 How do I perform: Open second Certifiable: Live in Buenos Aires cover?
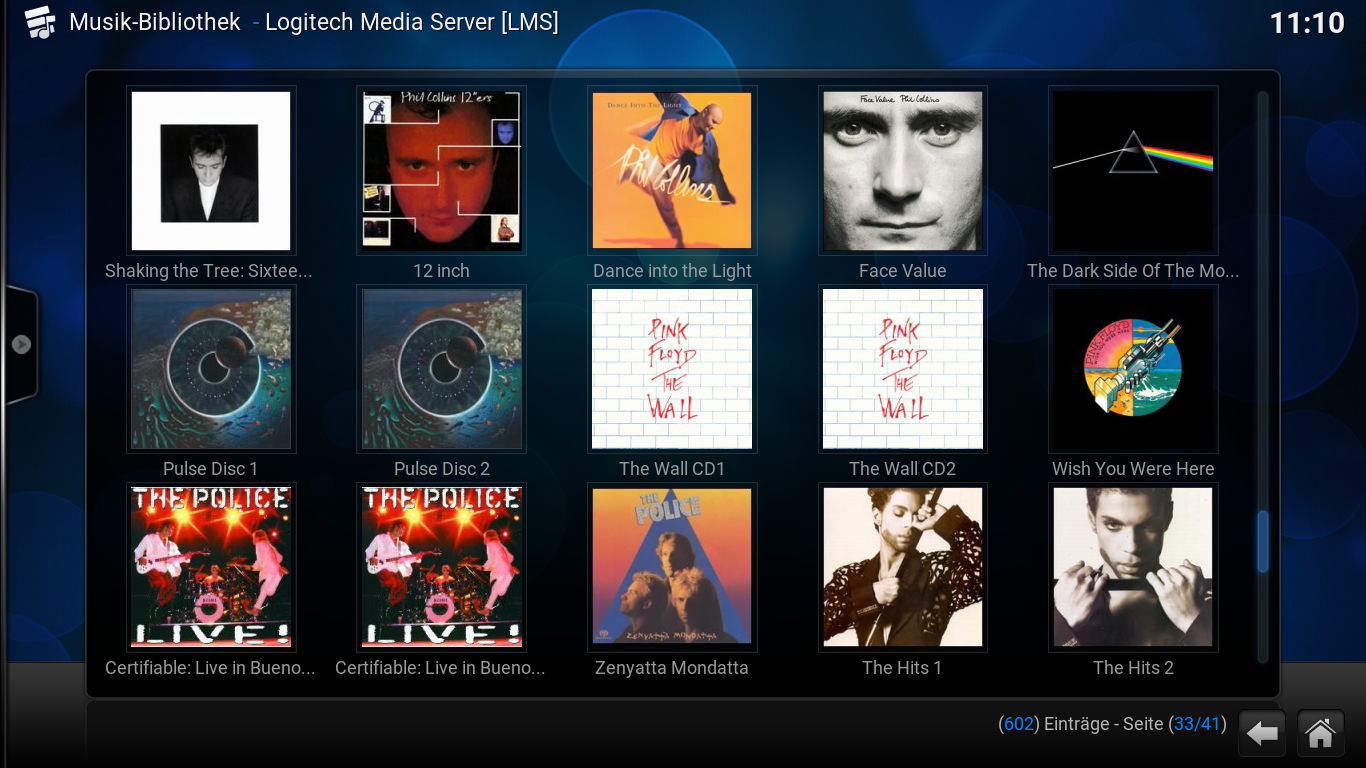[x=441, y=567]
